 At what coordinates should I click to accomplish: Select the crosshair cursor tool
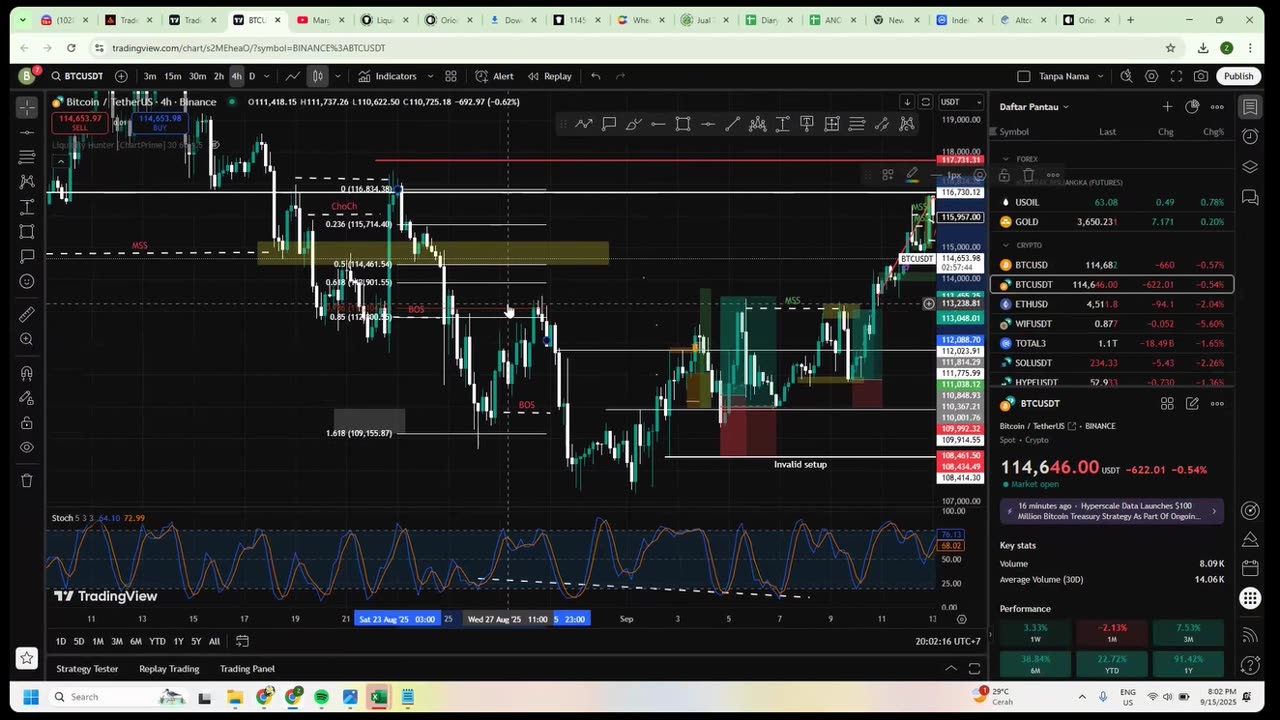click(27, 107)
